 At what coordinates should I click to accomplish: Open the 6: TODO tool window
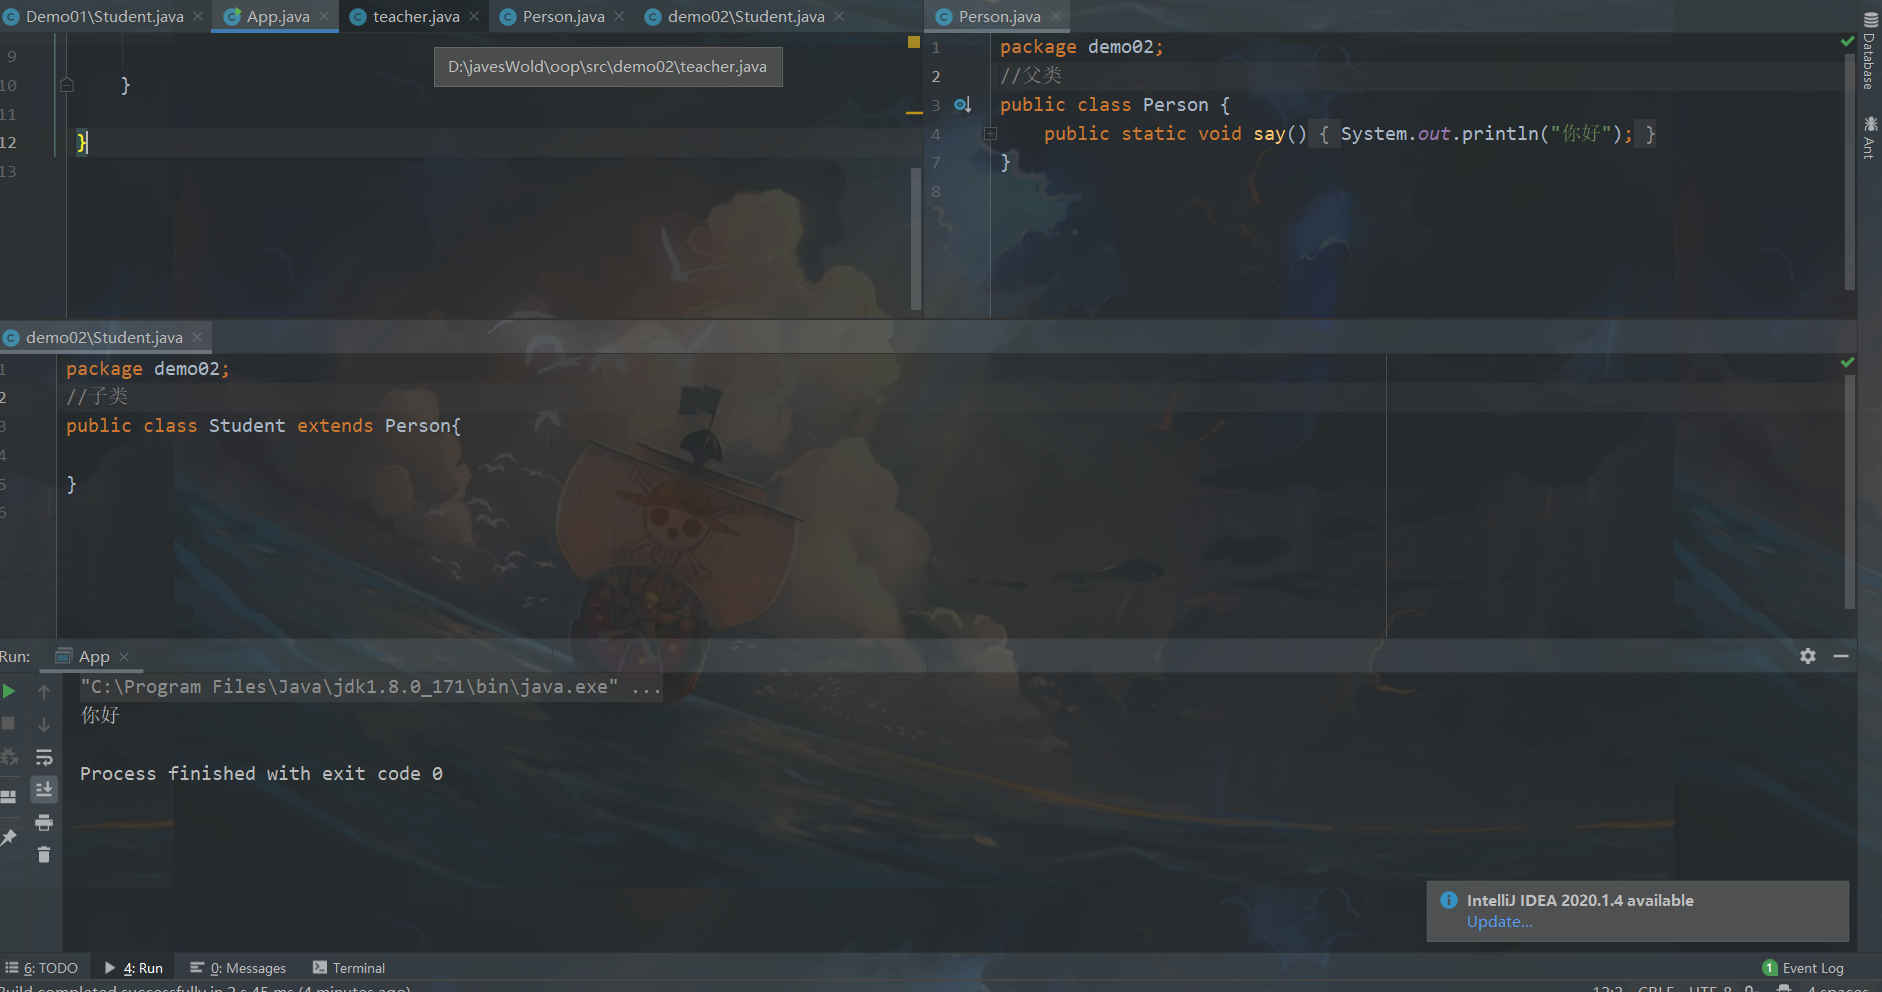(x=42, y=968)
